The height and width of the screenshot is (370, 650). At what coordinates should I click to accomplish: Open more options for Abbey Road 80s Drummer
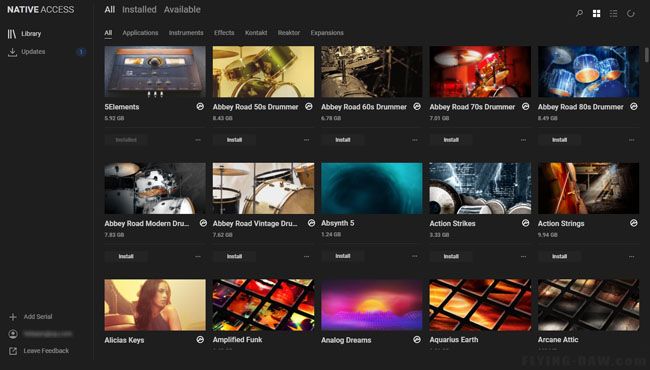pyautogui.click(x=631, y=140)
